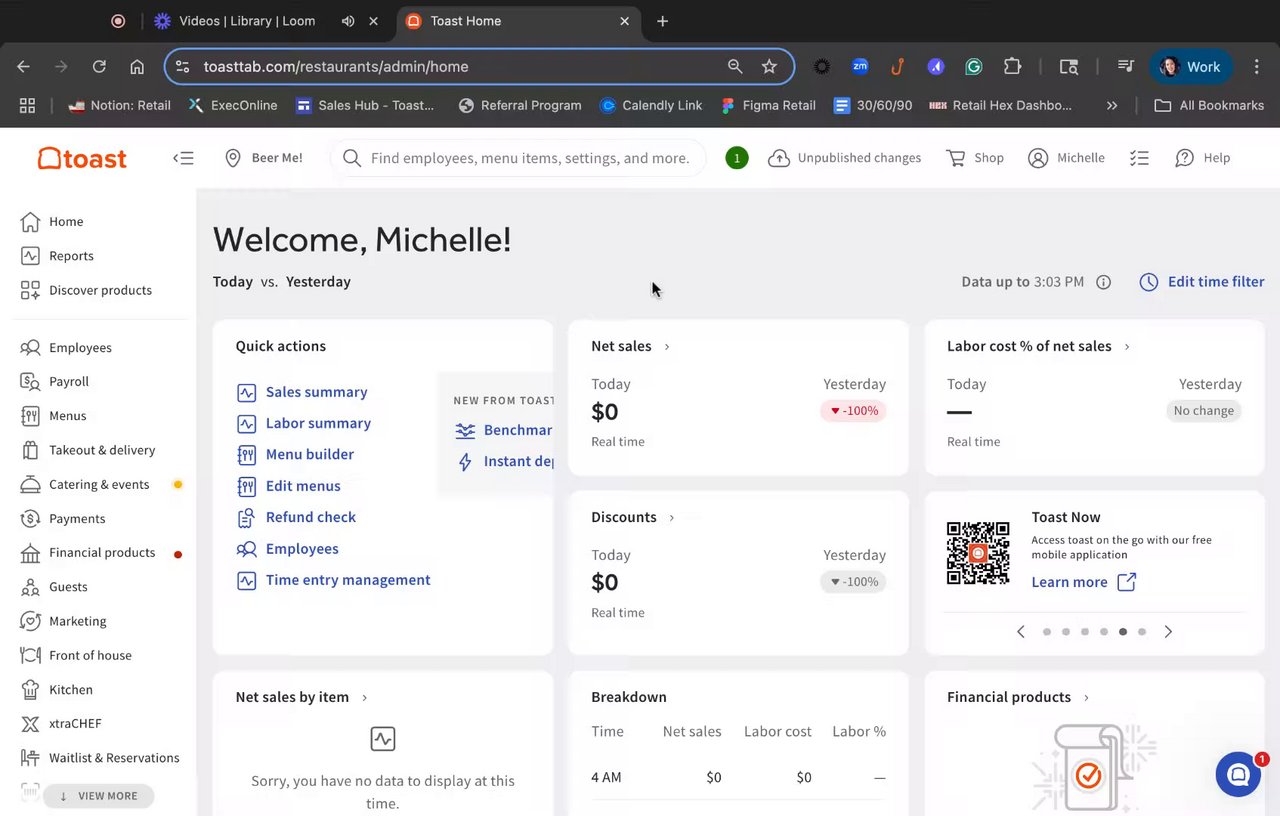1280x816 pixels.
Task: Expand the Labor cost % of net sales chevron
Action: [x=1127, y=347]
